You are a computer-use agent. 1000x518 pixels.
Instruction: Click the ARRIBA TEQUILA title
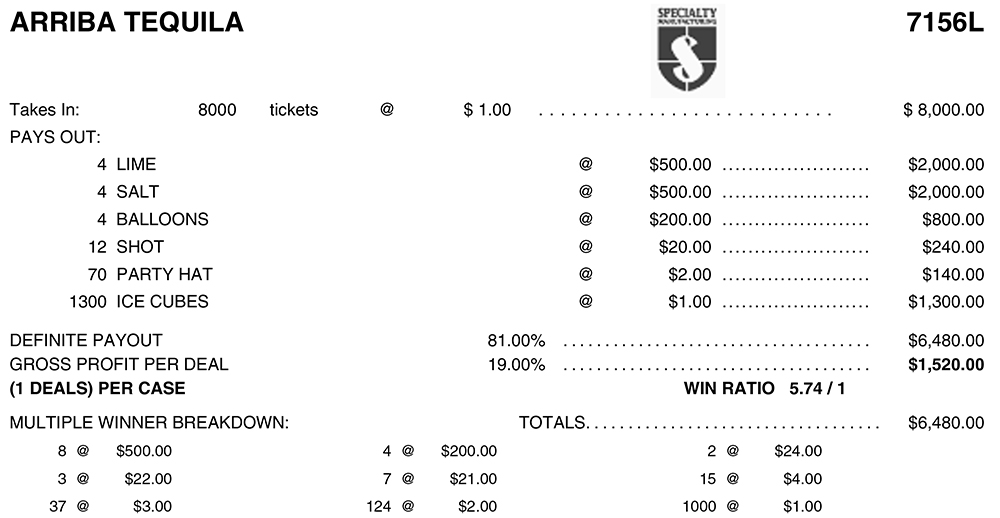(126, 22)
